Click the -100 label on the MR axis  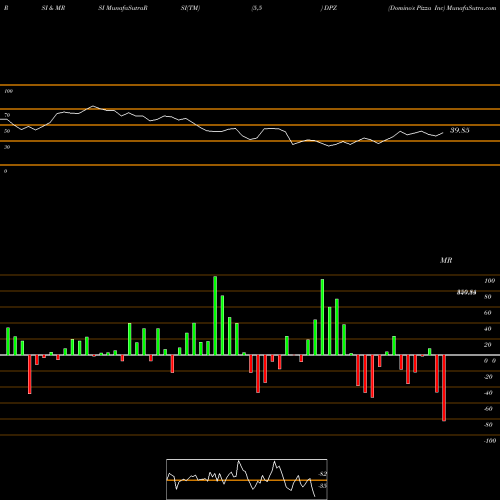pyautogui.click(x=490, y=441)
